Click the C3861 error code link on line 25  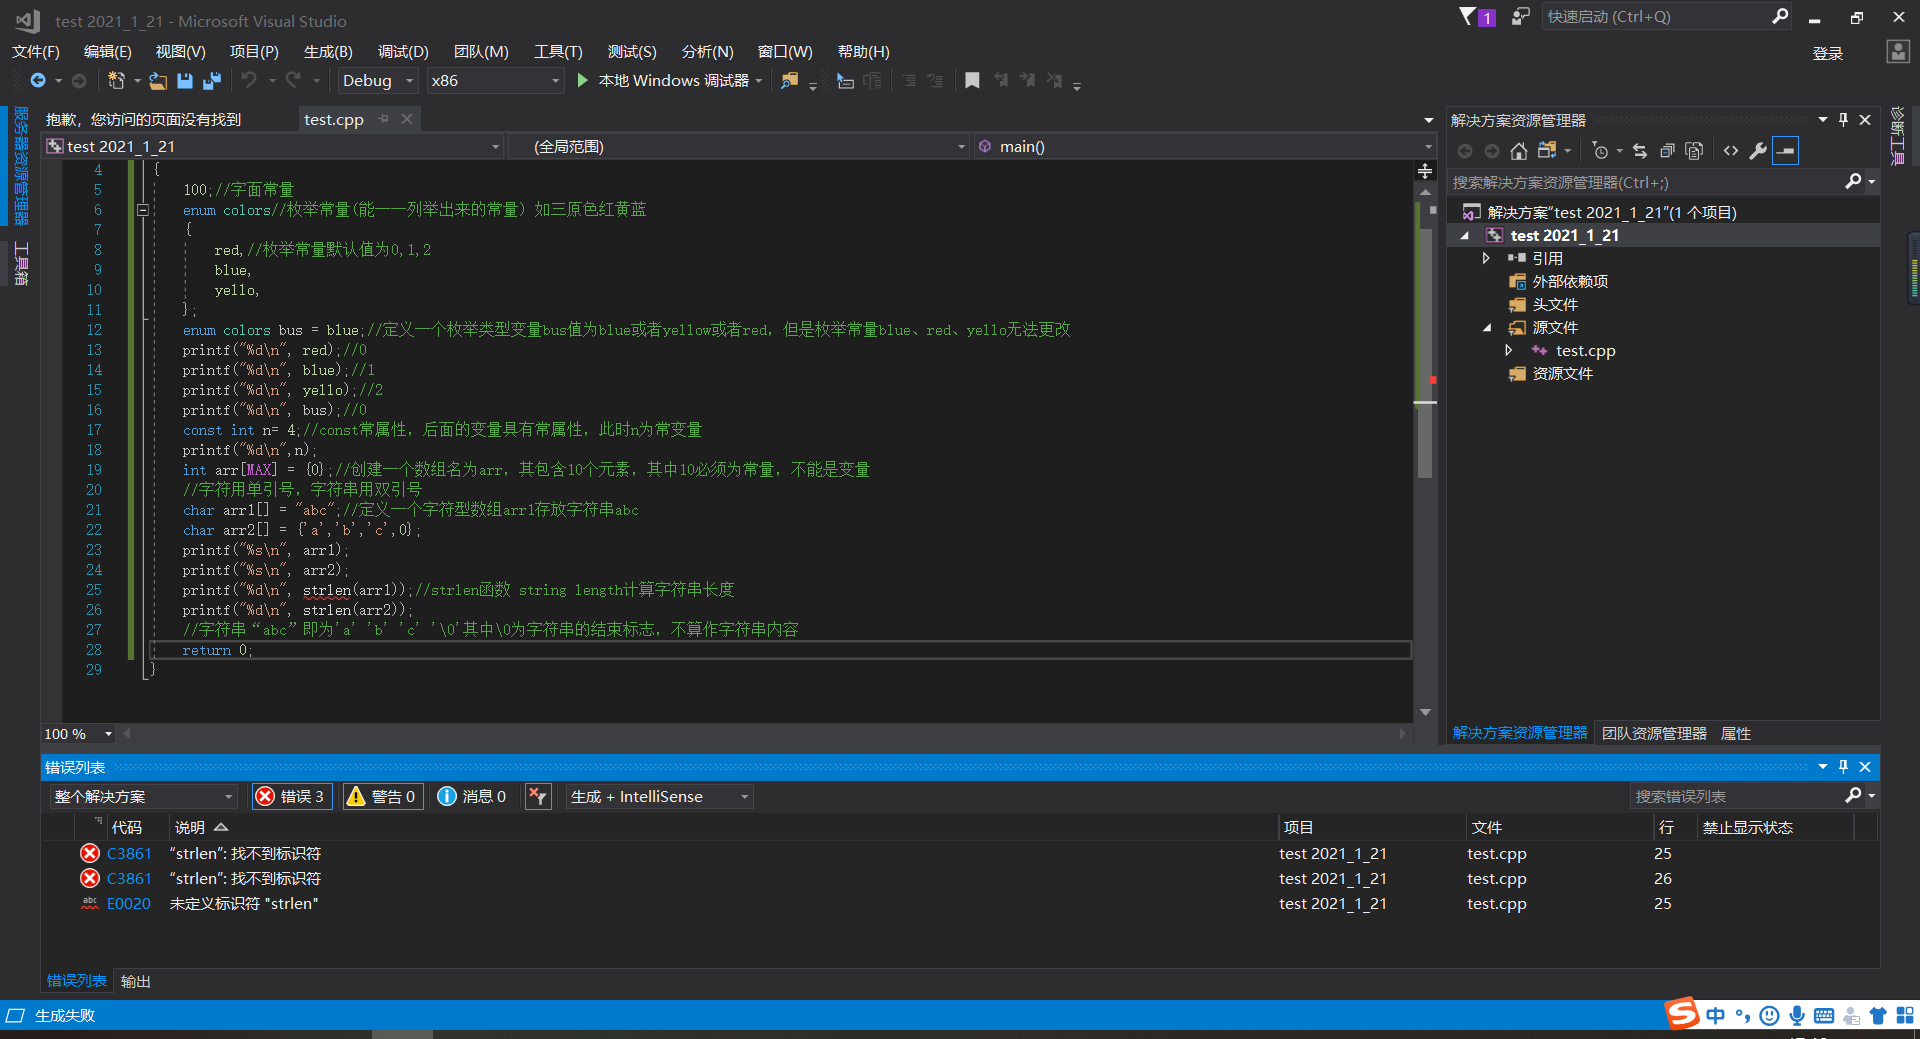pyautogui.click(x=129, y=854)
